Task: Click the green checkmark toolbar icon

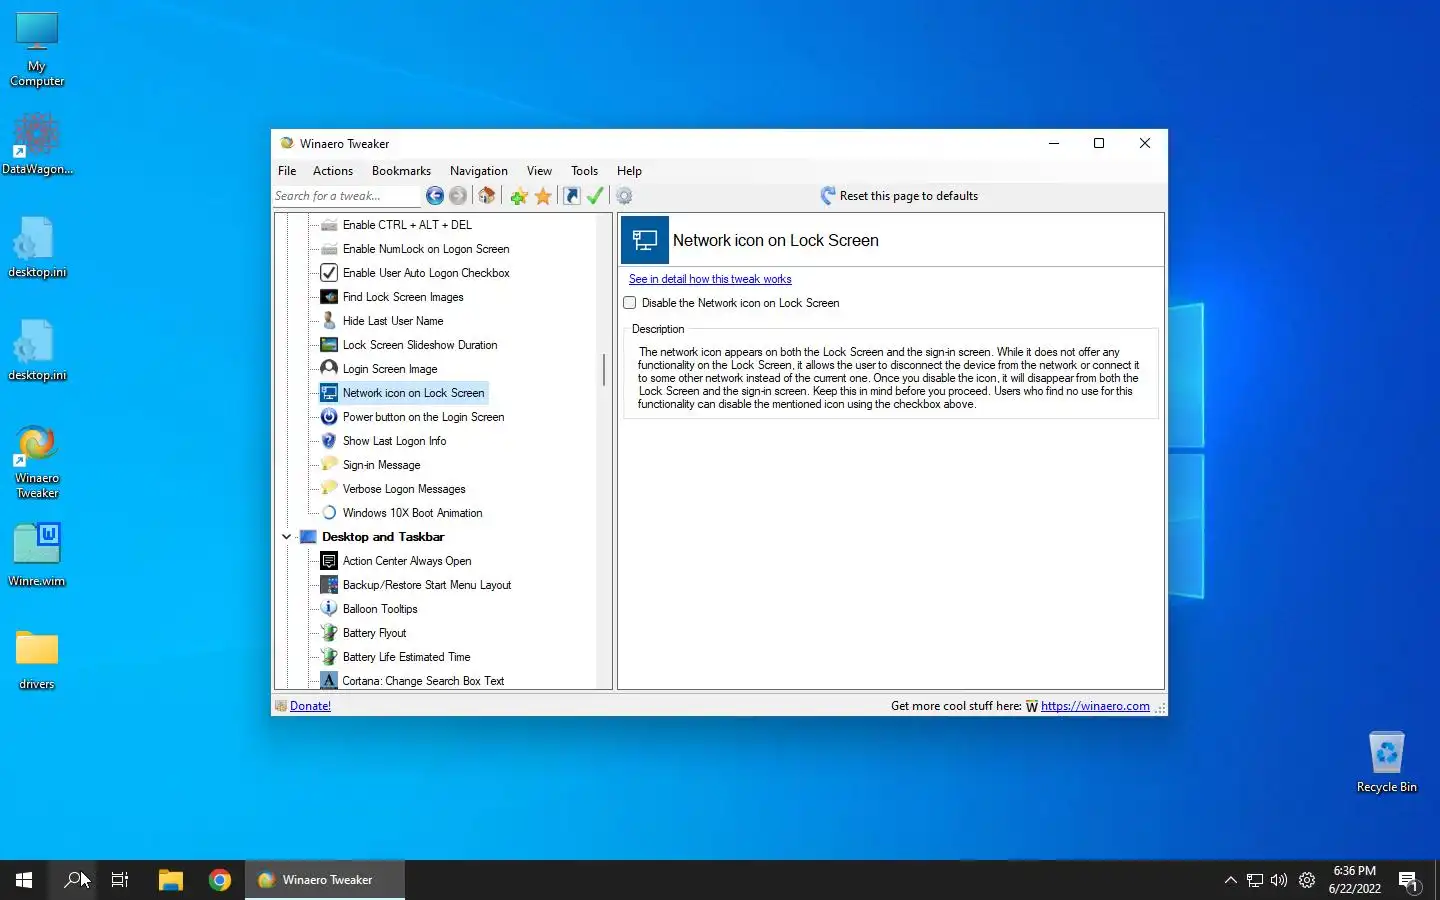Action: pyautogui.click(x=595, y=196)
